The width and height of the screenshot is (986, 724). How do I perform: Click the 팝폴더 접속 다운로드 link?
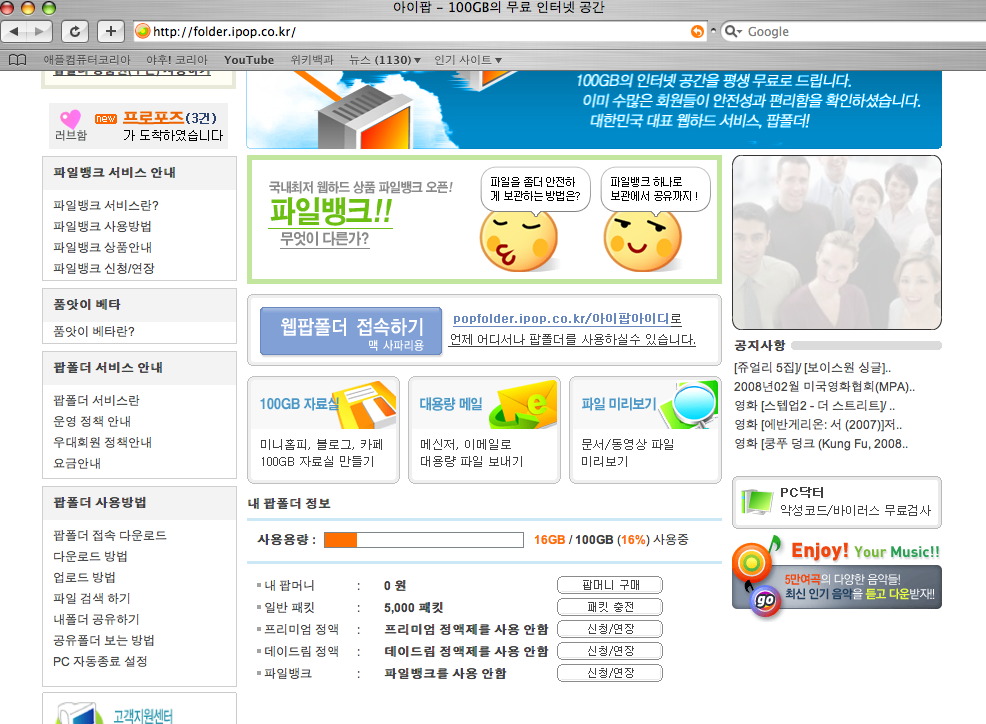pos(110,535)
